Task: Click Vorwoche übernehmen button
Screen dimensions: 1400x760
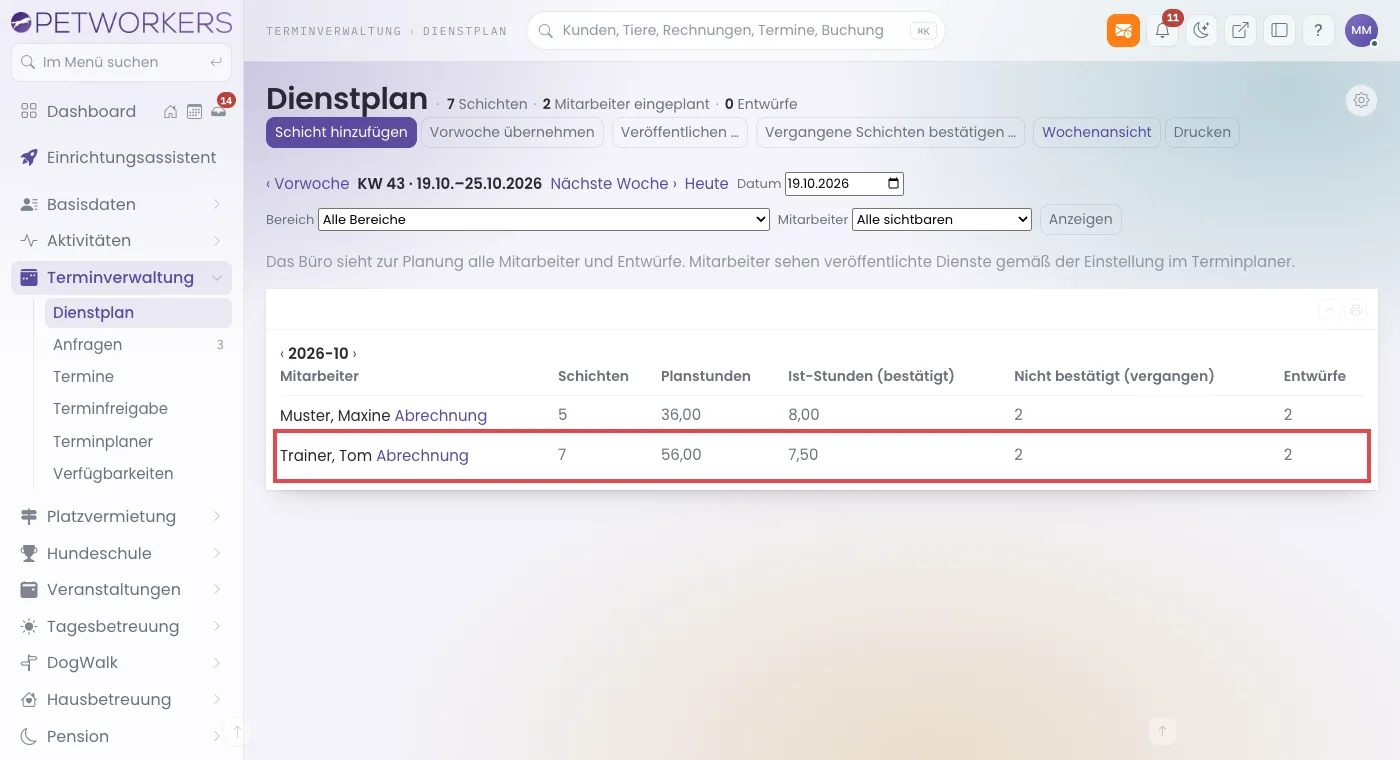Action: (x=512, y=132)
